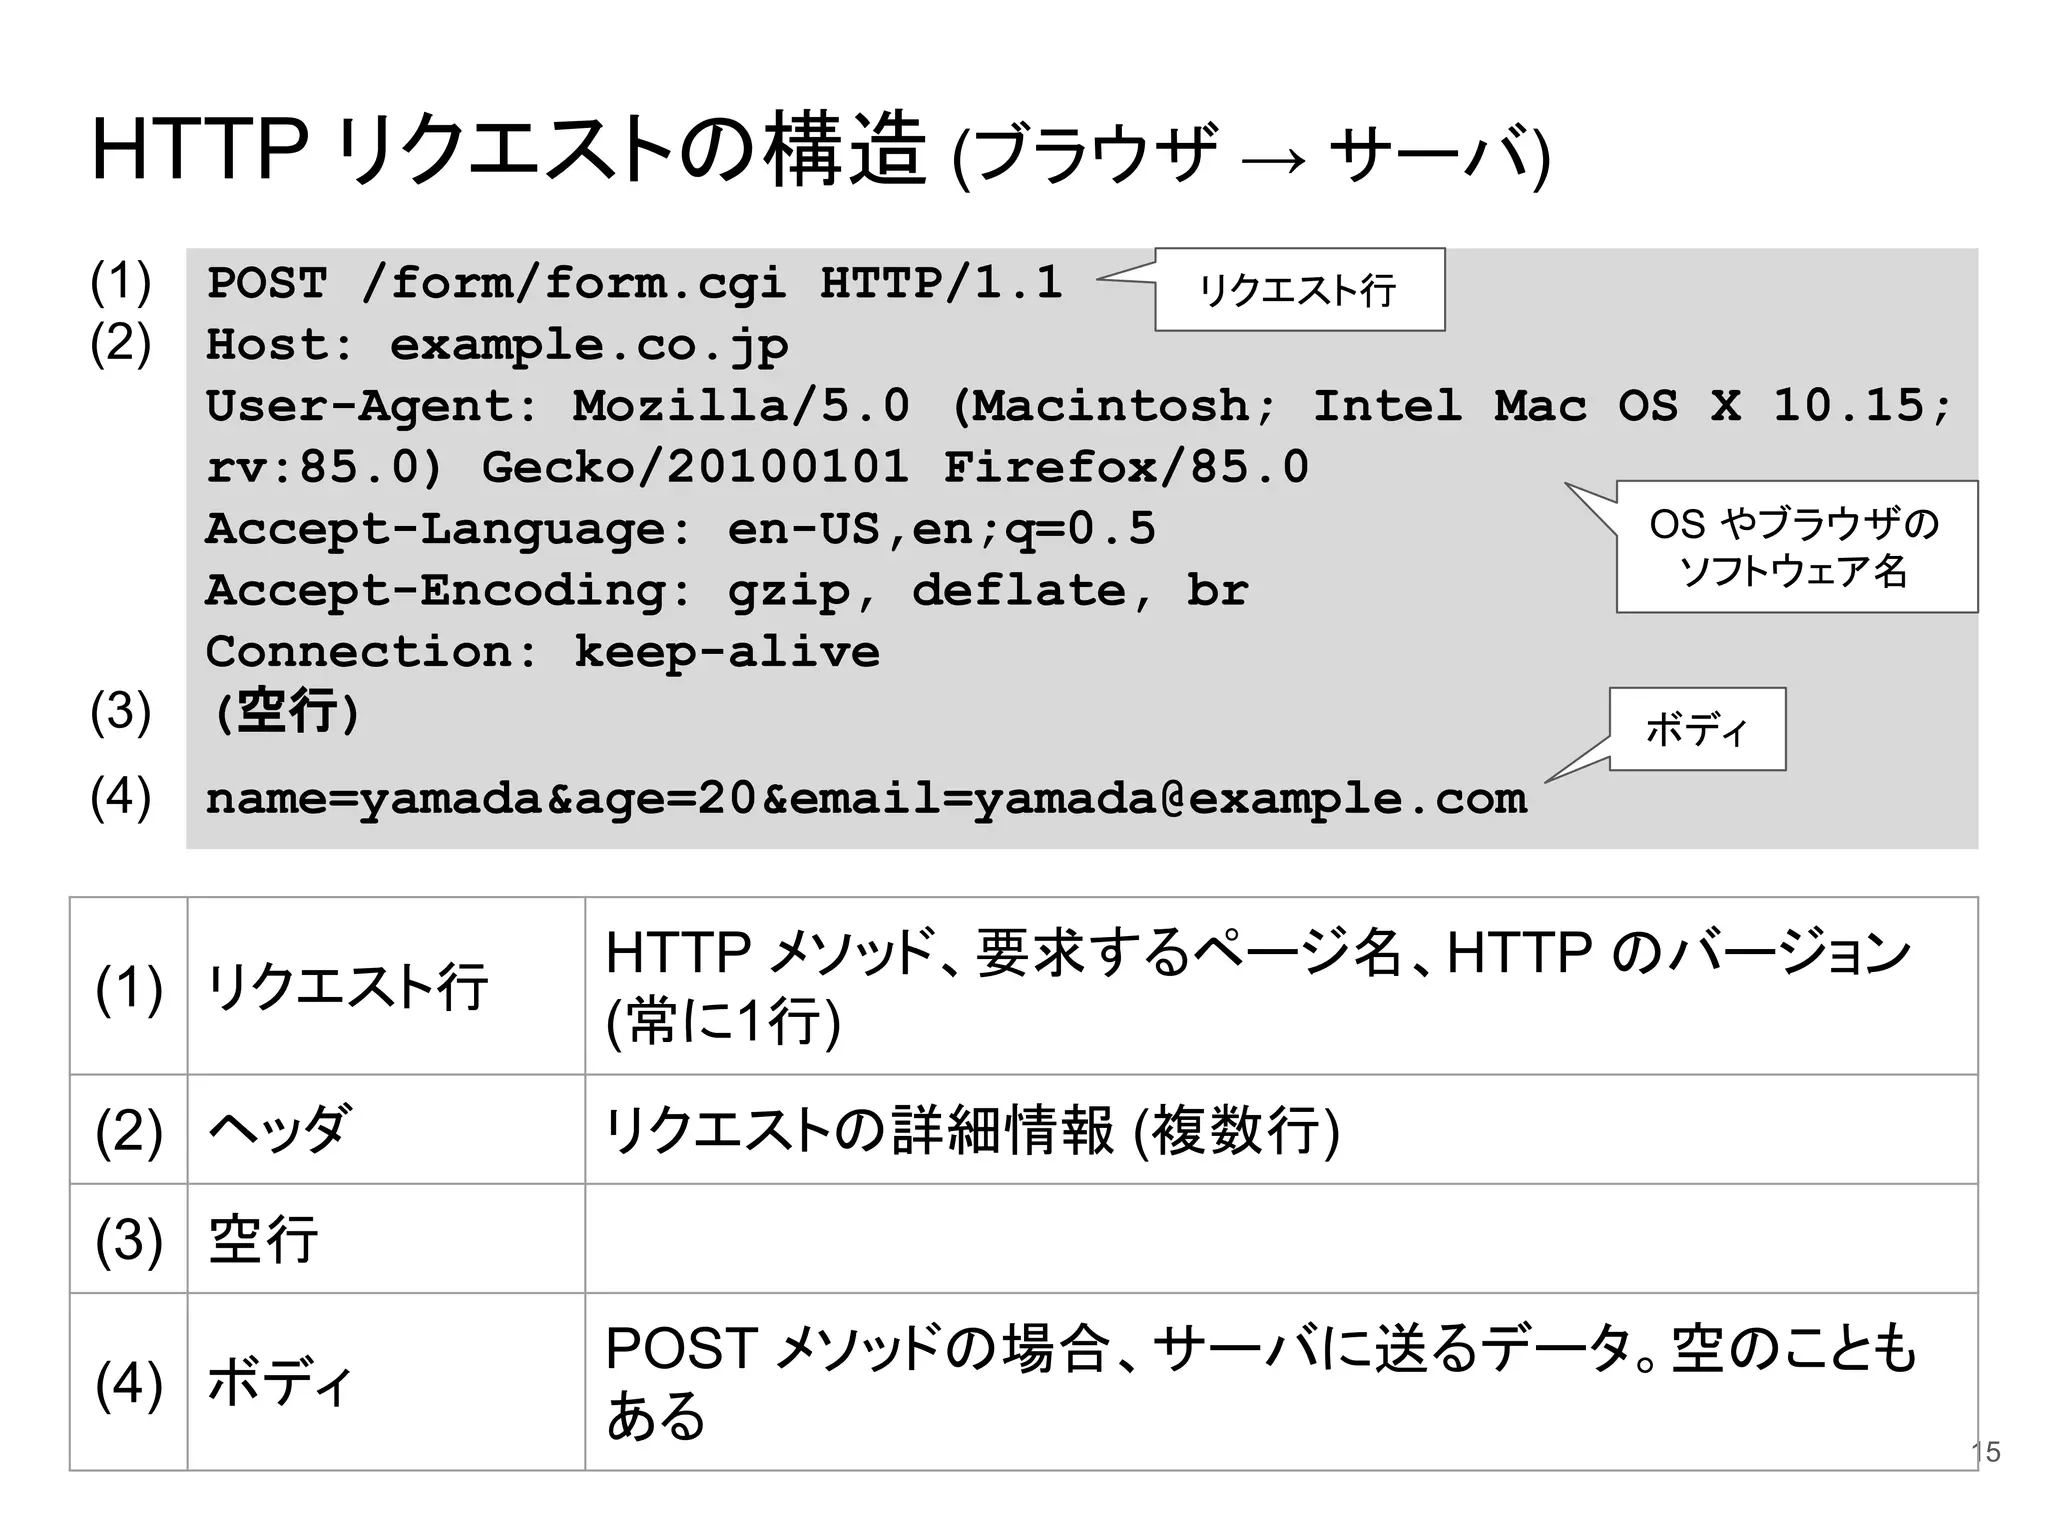Click the '(4)' cell in the table
Image resolution: width=2048 pixels, height=1536 pixels.
click(129, 1382)
